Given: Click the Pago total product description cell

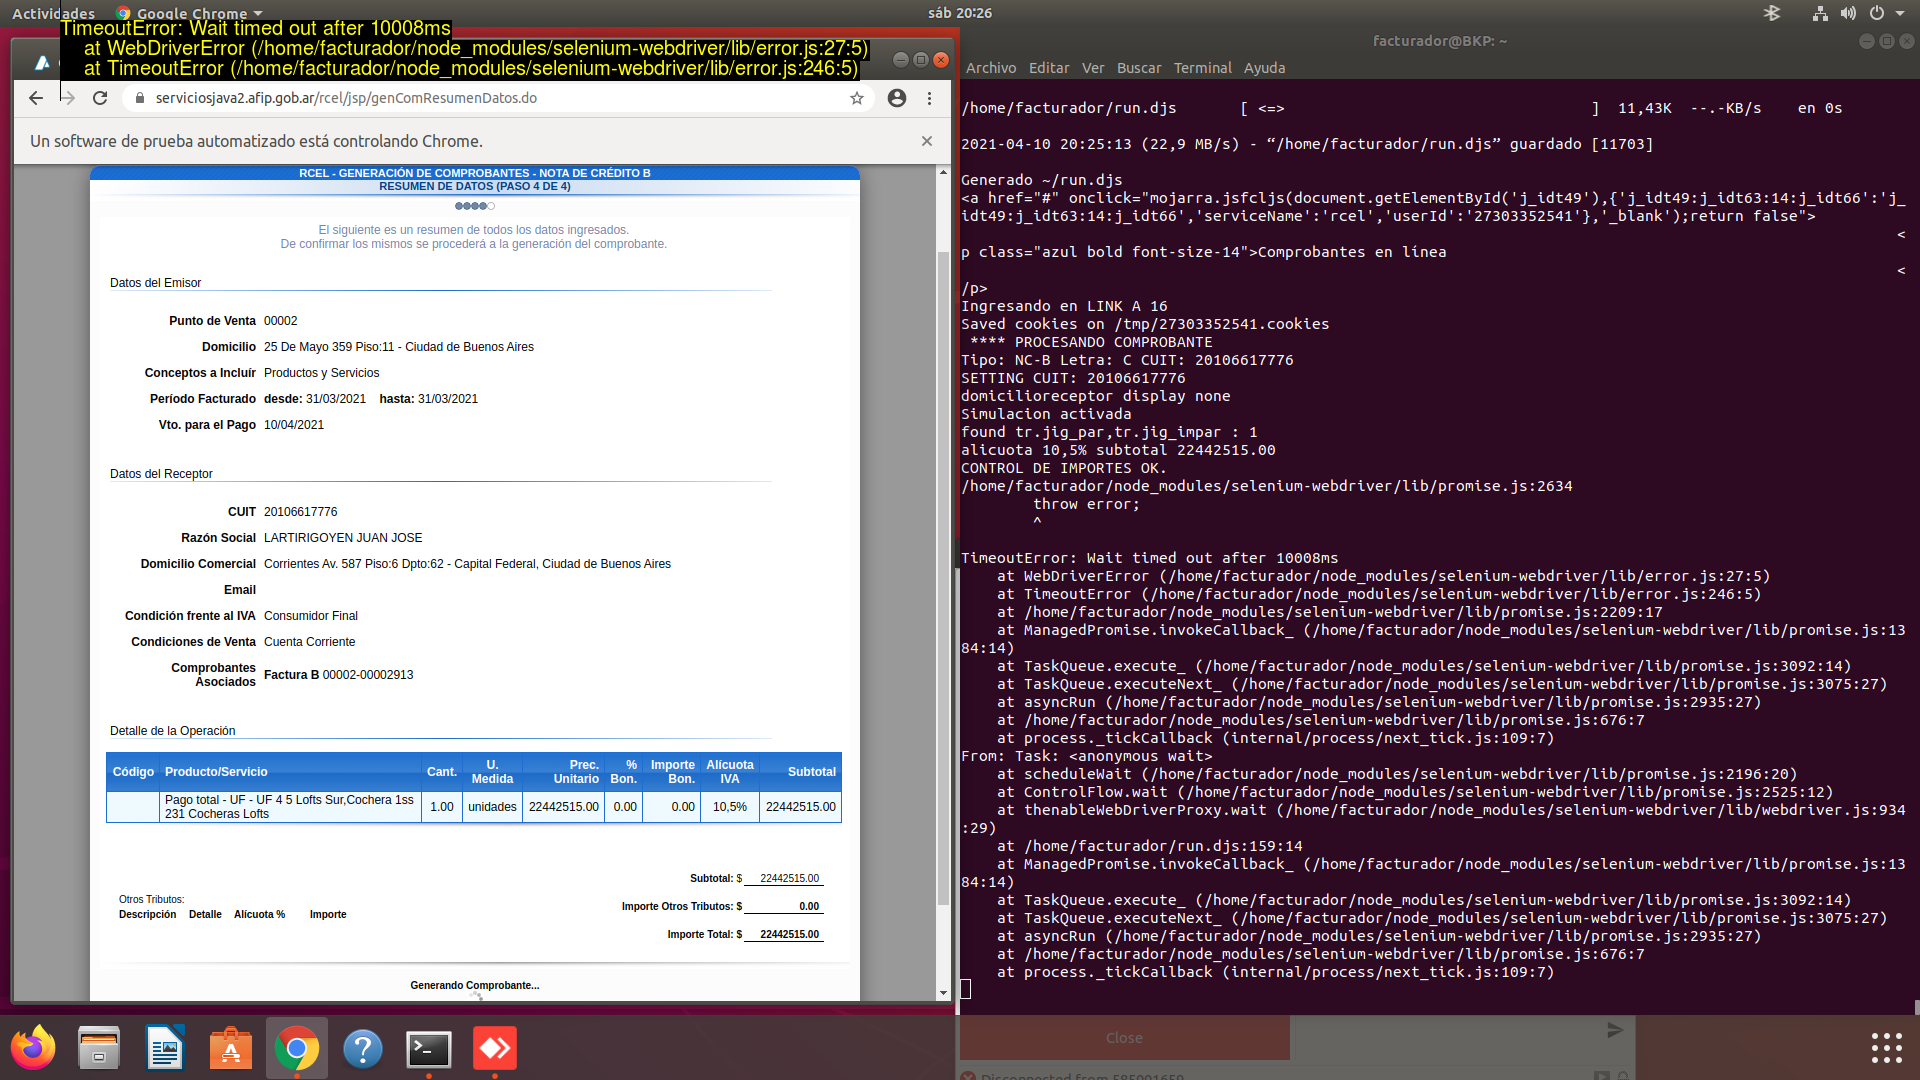Looking at the screenshot, I should click(290, 807).
